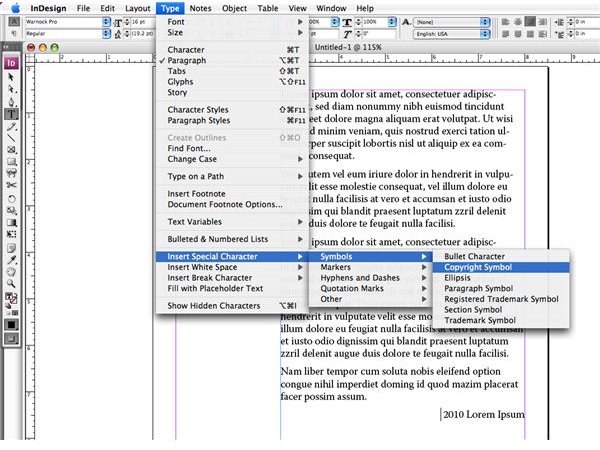Choose Insert Footnote
The width and height of the screenshot is (600, 450).
pos(232,194)
